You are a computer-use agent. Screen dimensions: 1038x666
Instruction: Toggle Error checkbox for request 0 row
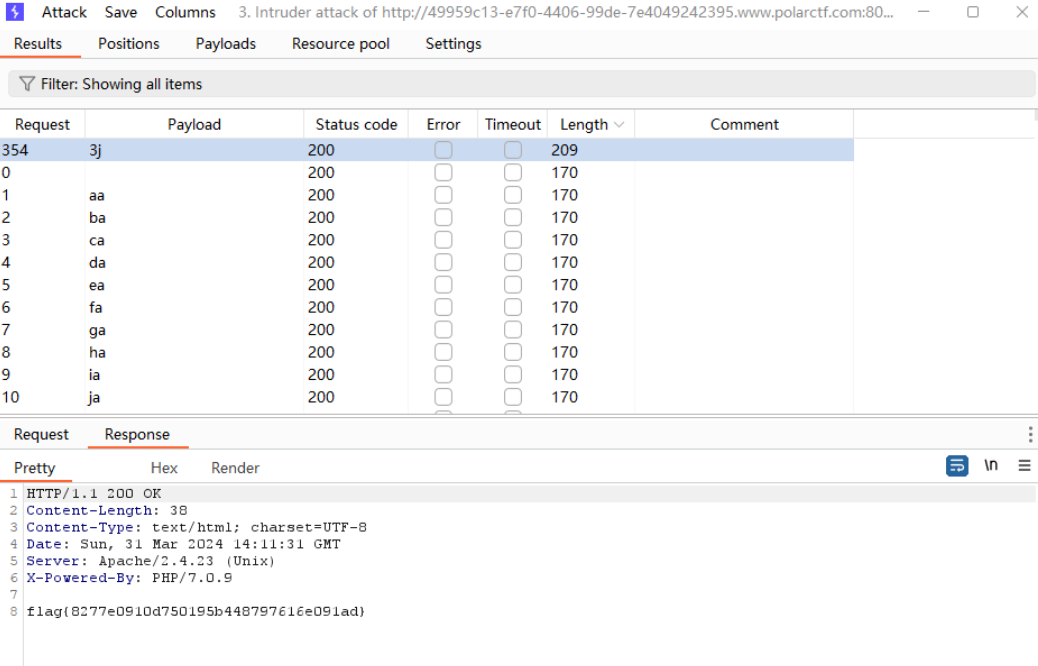click(444, 172)
